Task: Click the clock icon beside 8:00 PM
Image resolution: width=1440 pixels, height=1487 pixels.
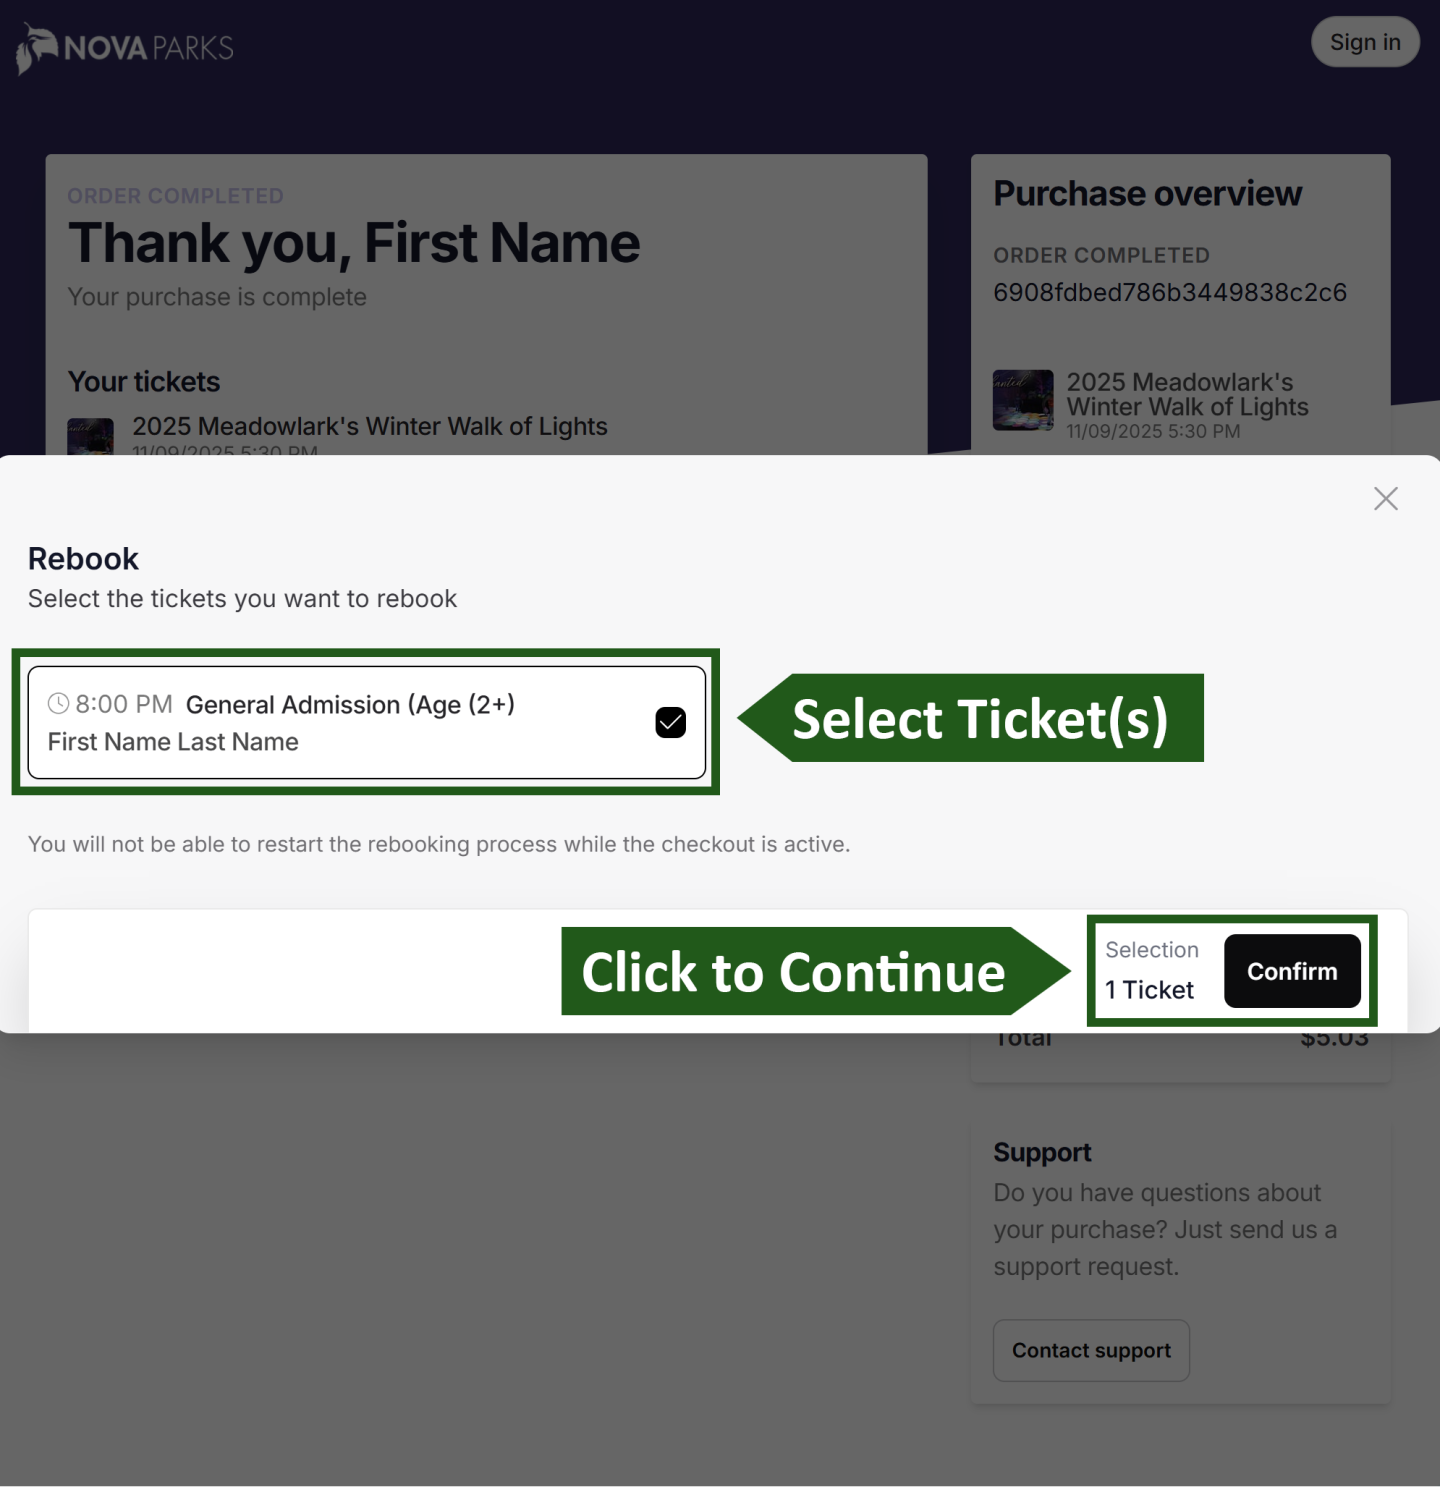Action: pos(58,704)
